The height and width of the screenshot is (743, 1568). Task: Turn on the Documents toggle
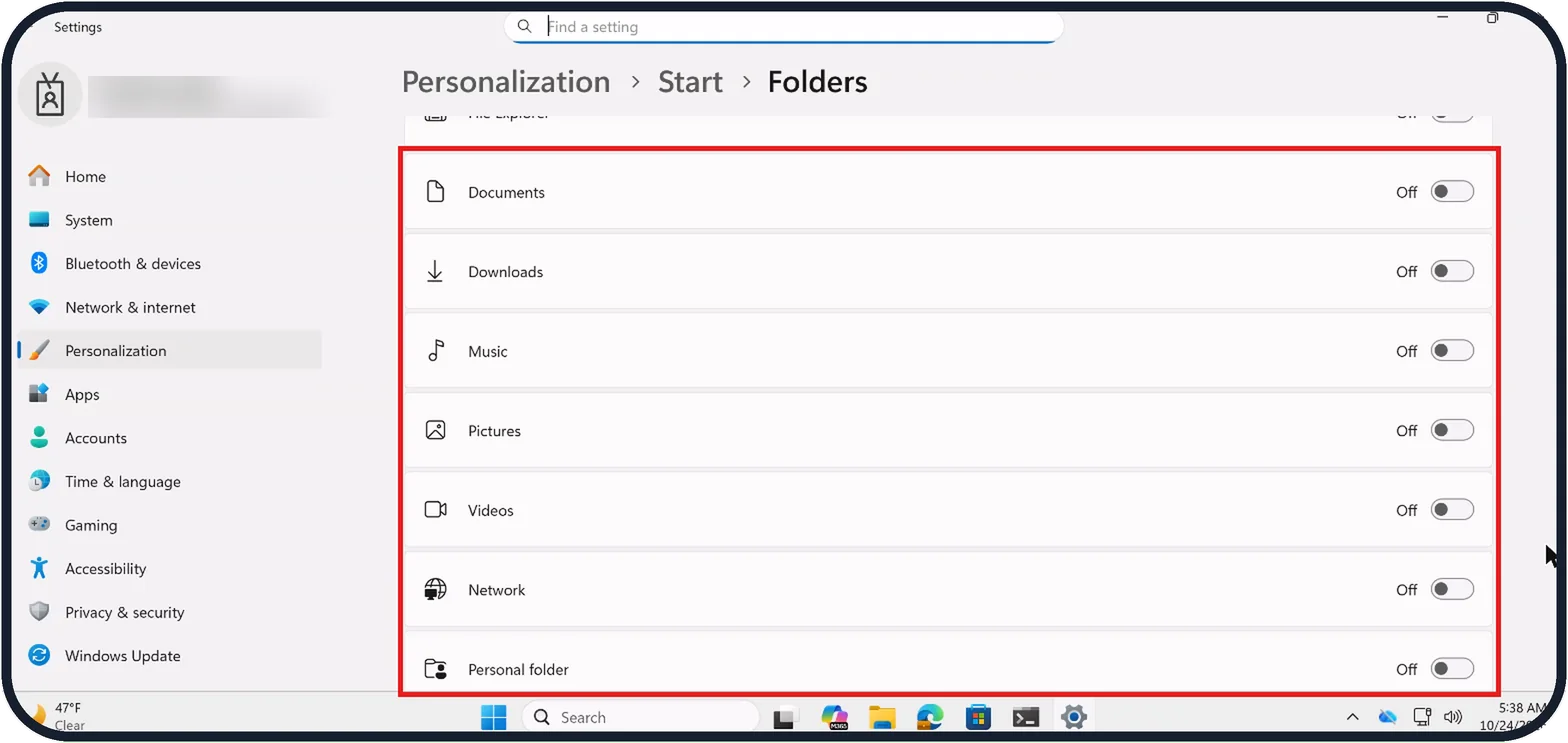pyautogui.click(x=1452, y=192)
